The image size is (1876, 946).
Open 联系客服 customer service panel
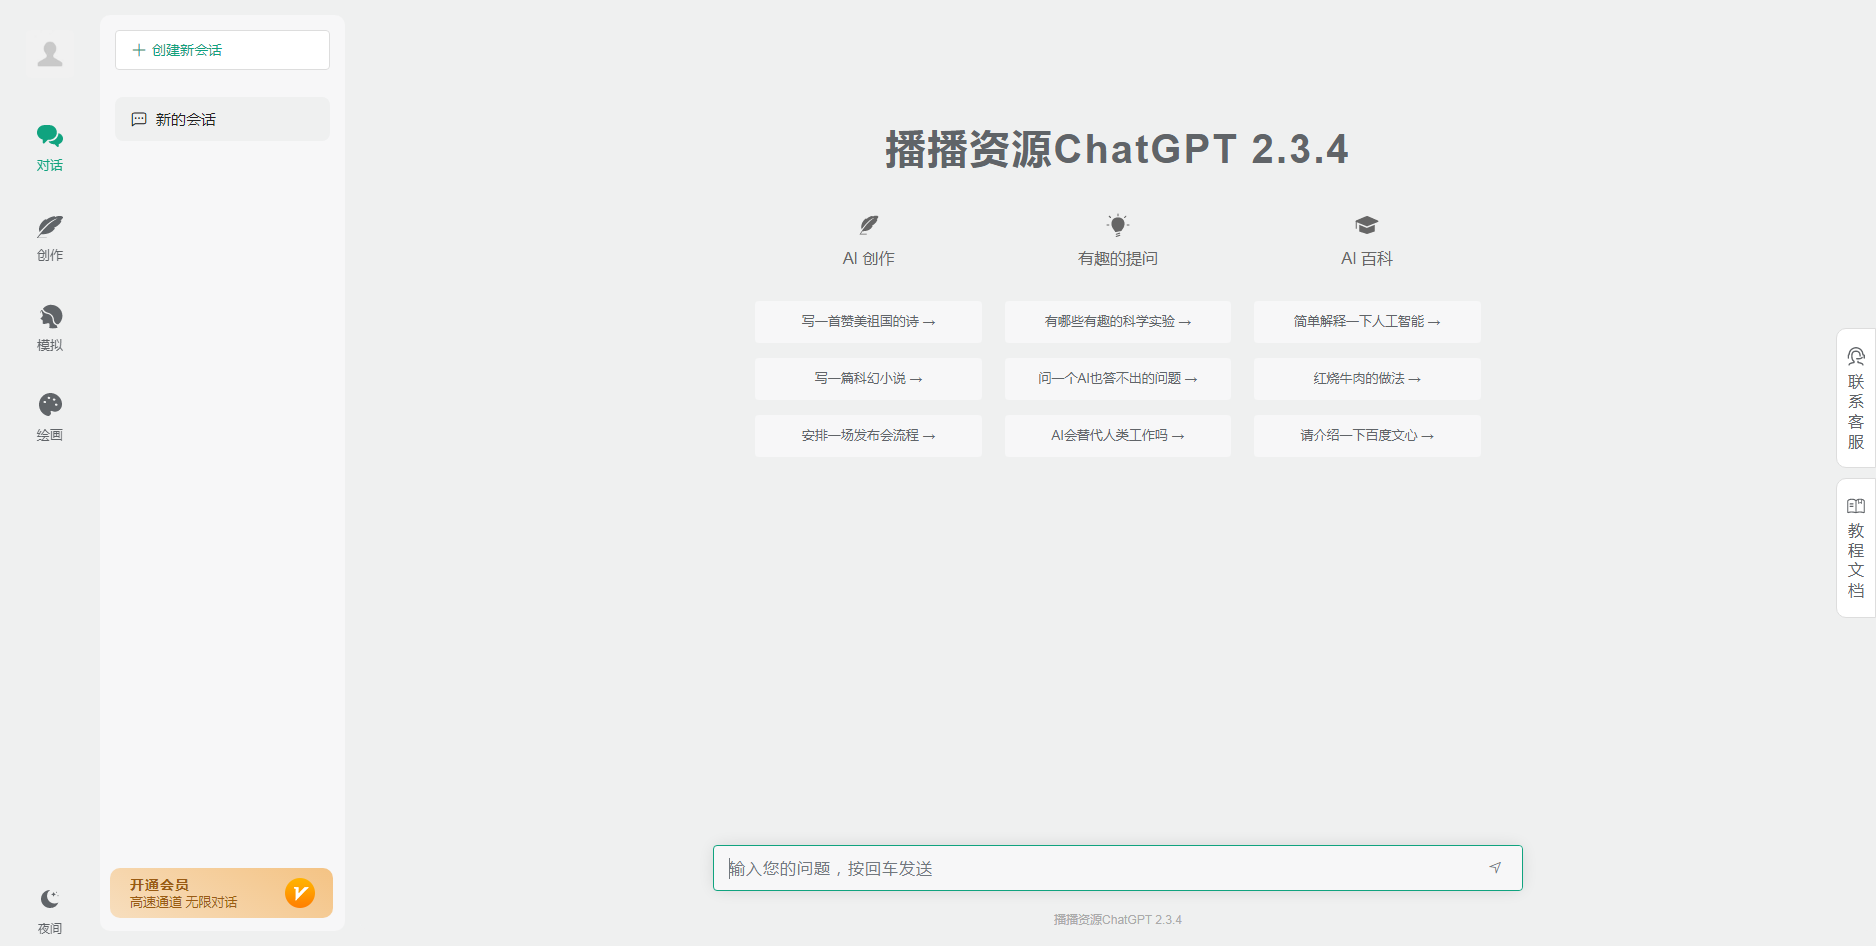point(1856,398)
